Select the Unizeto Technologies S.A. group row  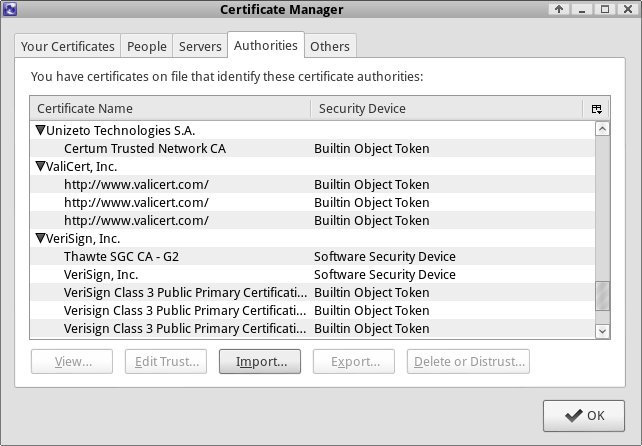(x=312, y=130)
